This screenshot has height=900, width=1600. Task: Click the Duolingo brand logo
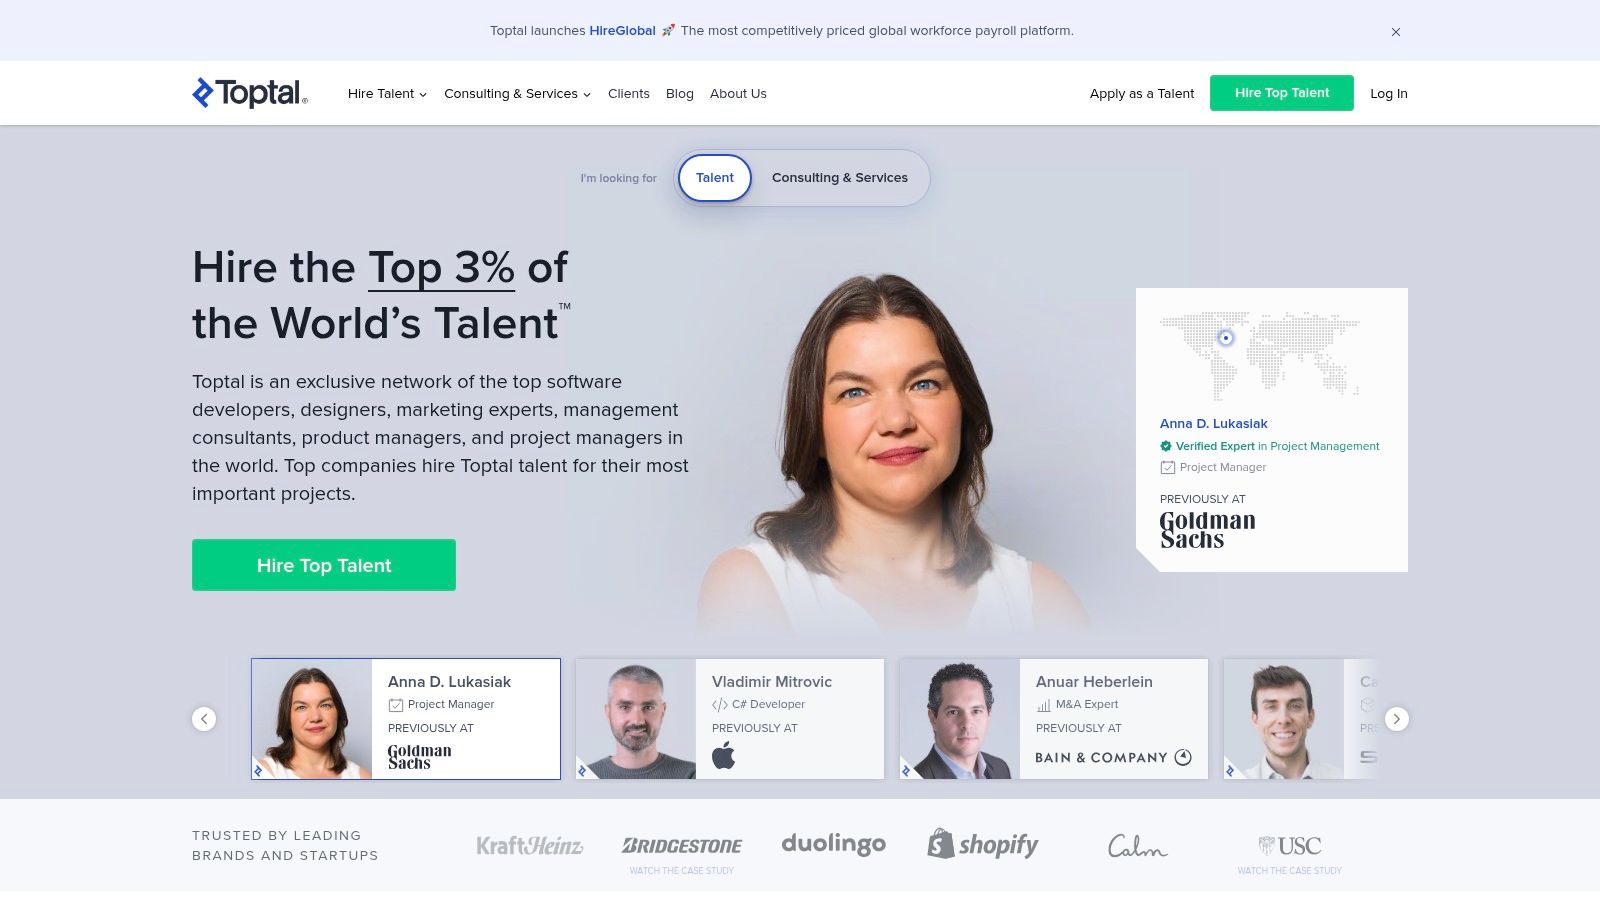[834, 844]
